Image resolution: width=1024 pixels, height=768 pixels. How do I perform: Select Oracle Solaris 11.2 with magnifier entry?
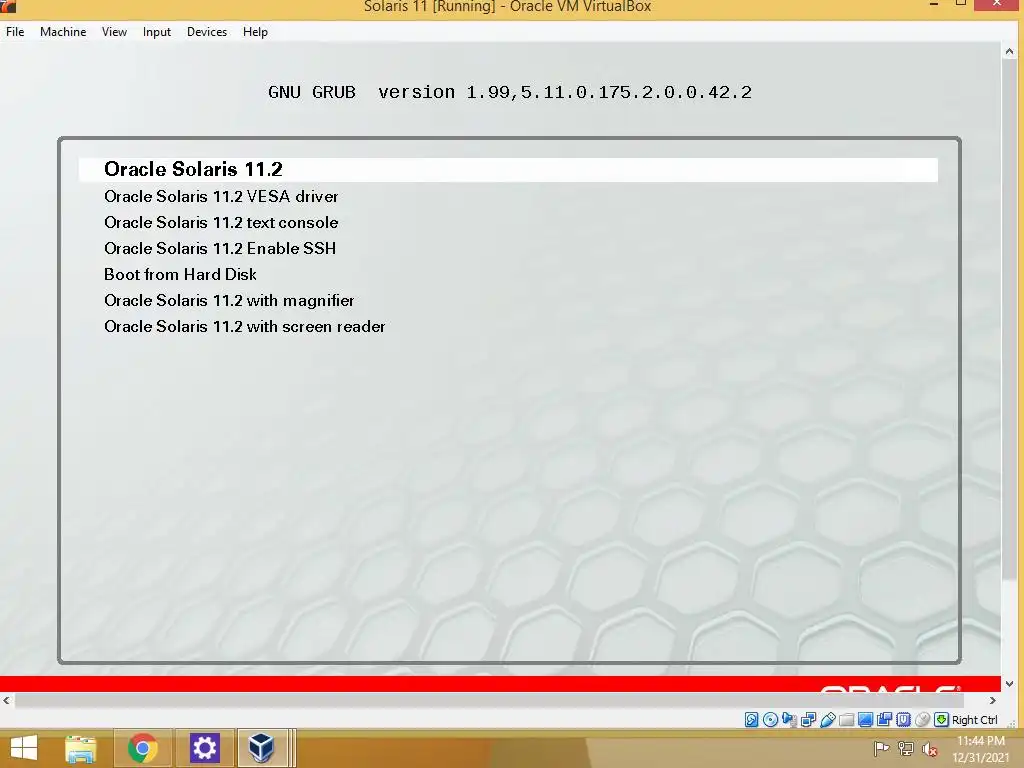(229, 300)
